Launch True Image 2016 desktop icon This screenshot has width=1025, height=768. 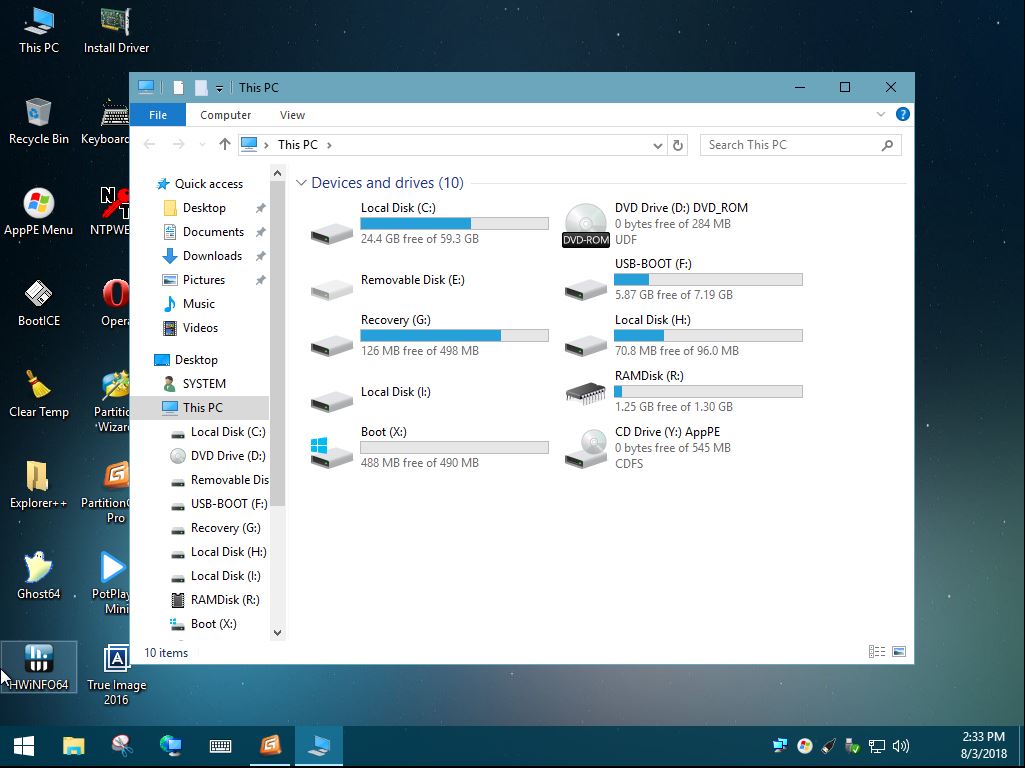[x=116, y=675]
